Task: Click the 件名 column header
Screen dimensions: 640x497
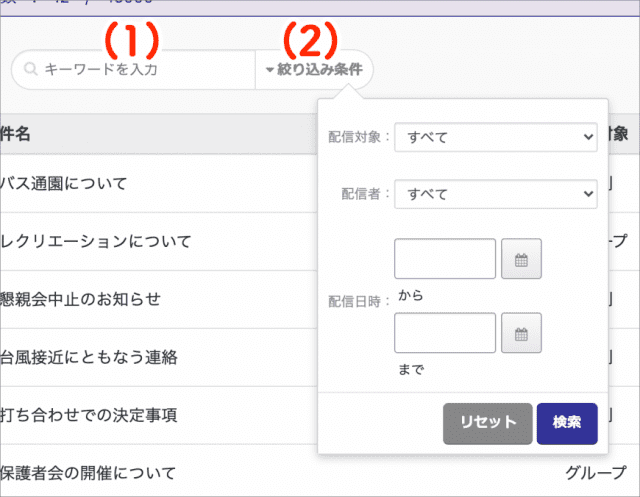Action: coord(15,134)
